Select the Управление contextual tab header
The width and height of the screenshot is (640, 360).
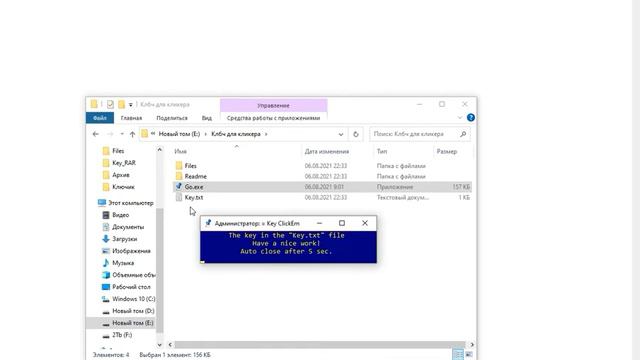tap(273, 105)
